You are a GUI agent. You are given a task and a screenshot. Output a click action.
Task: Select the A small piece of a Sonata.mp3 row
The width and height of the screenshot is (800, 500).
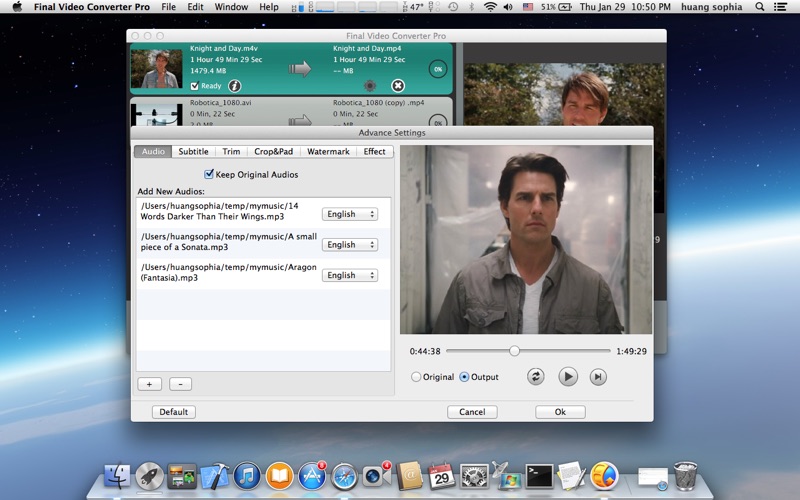[263, 243]
